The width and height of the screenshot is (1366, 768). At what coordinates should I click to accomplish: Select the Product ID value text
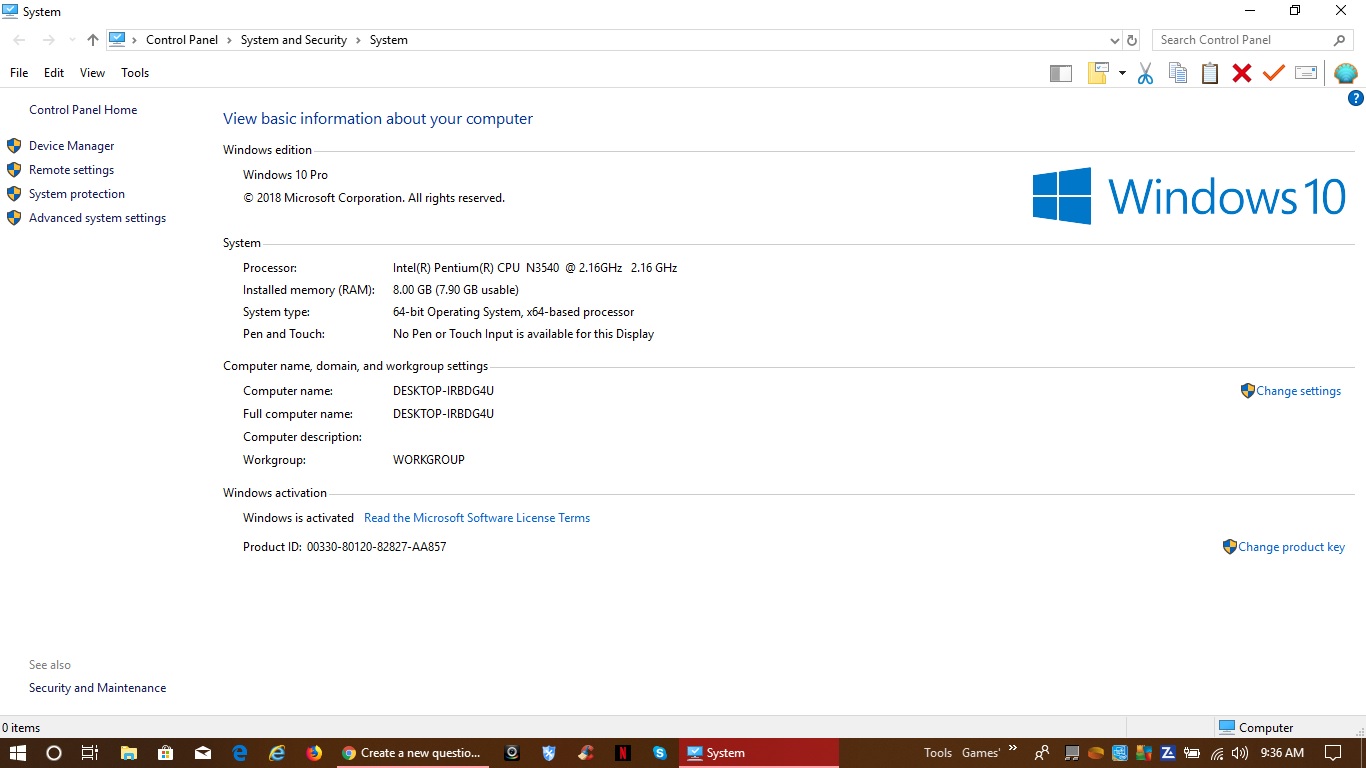(376, 547)
